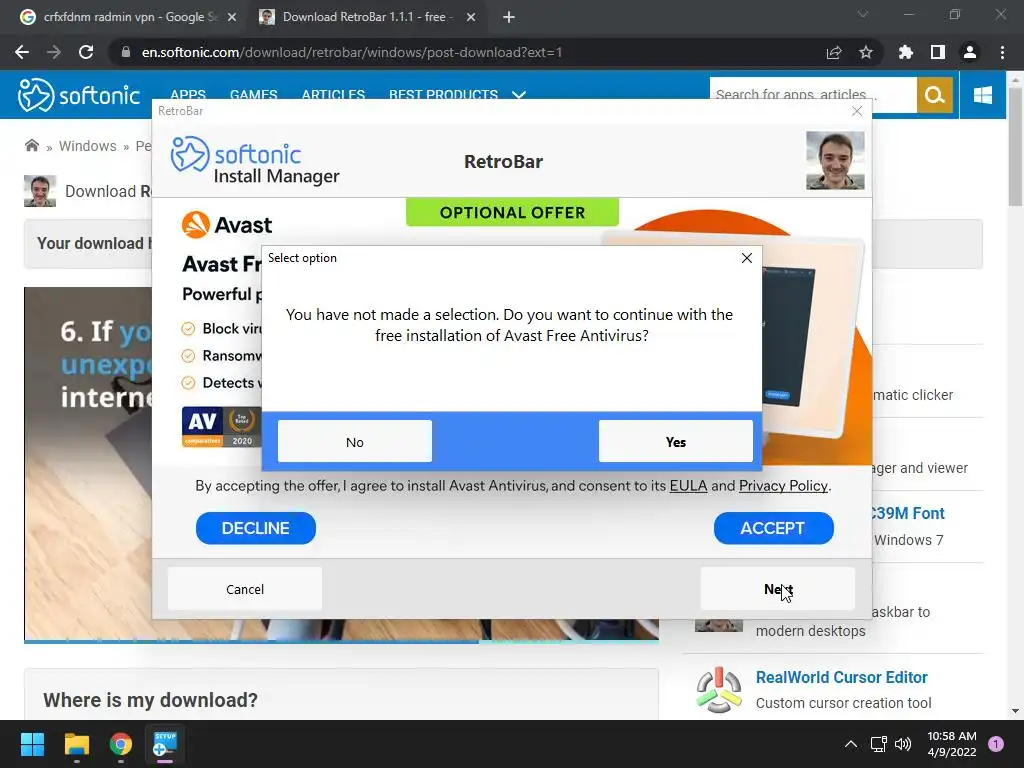Click the RetroBar developer photo thumbnail
The width and height of the screenshot is (1024, 768).
tap(835, 161)
